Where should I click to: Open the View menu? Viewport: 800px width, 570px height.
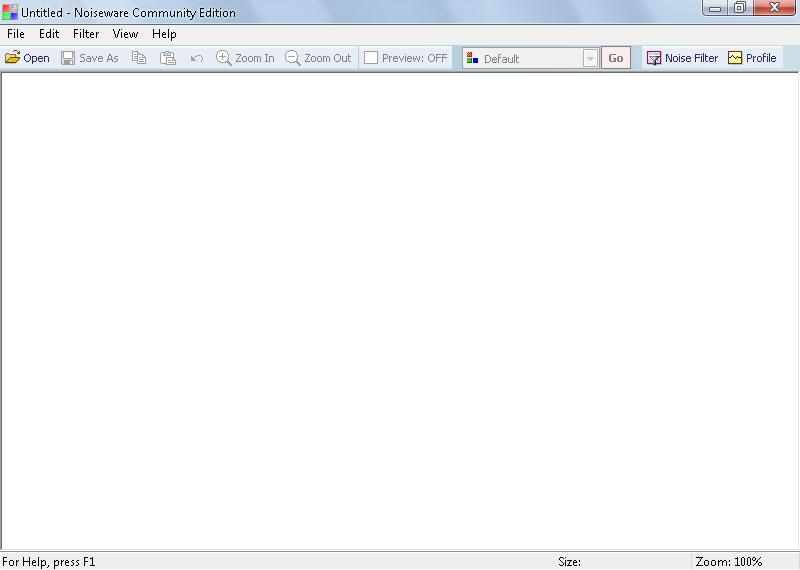(125, 34)
